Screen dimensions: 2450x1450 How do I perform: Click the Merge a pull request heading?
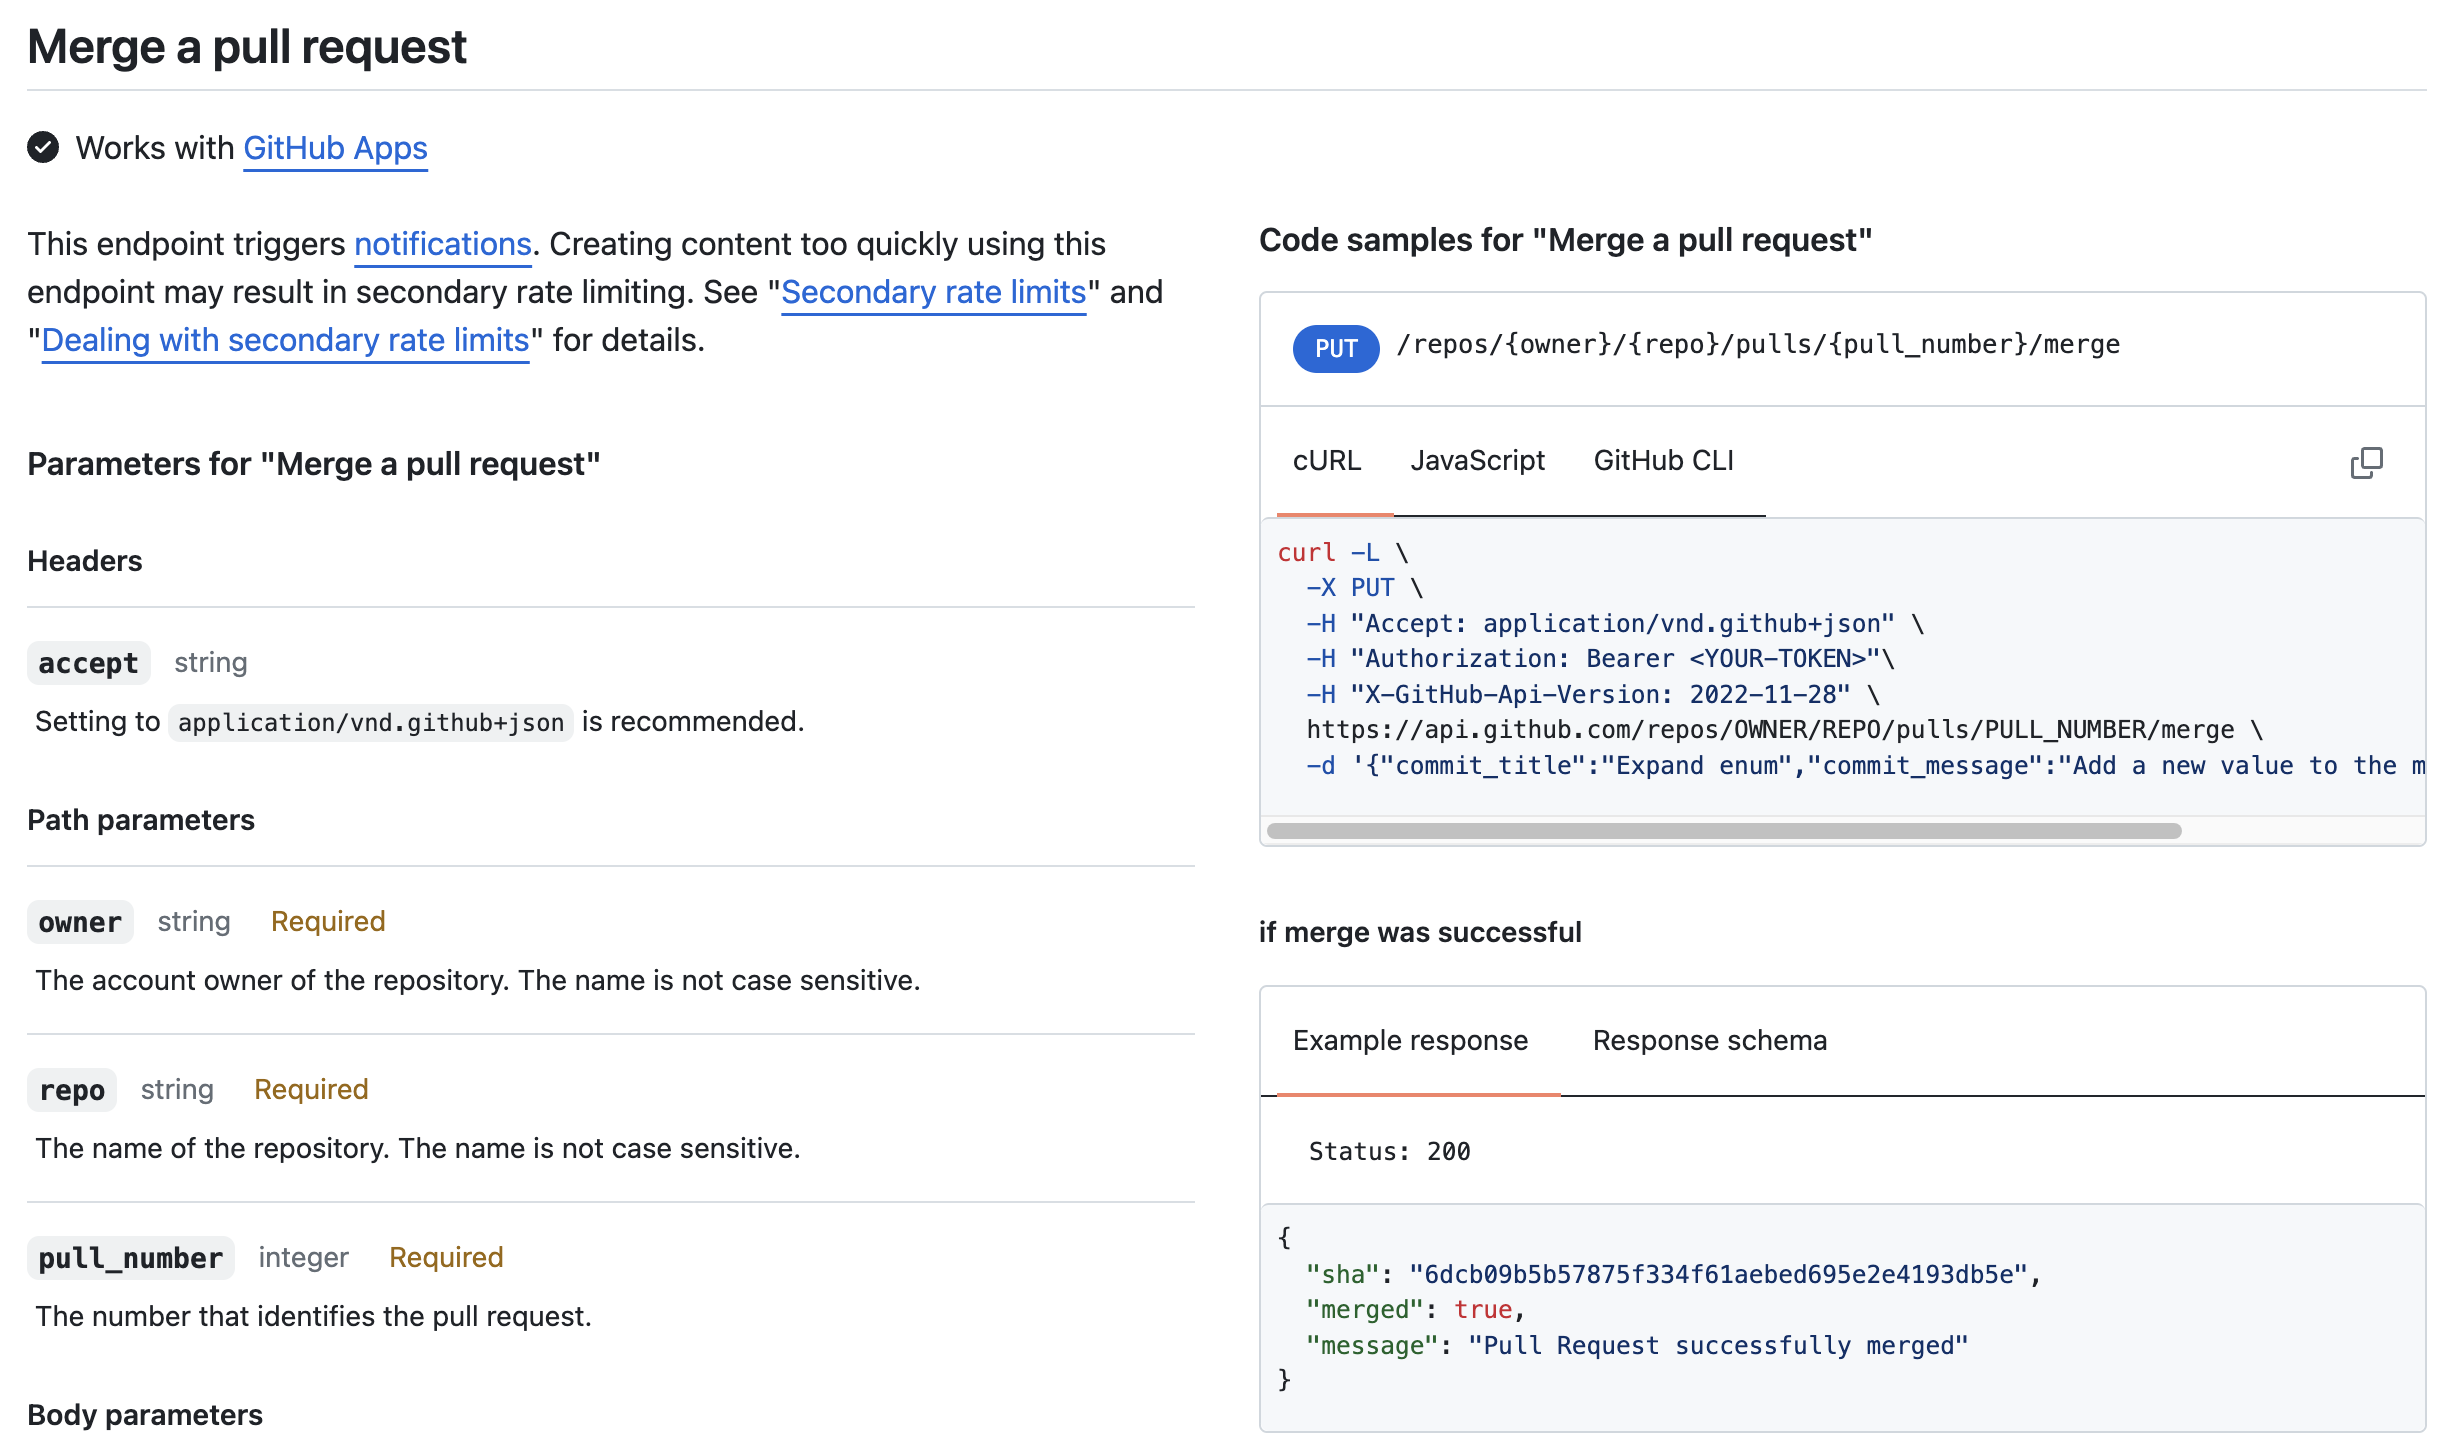click(x=247, y=46)
